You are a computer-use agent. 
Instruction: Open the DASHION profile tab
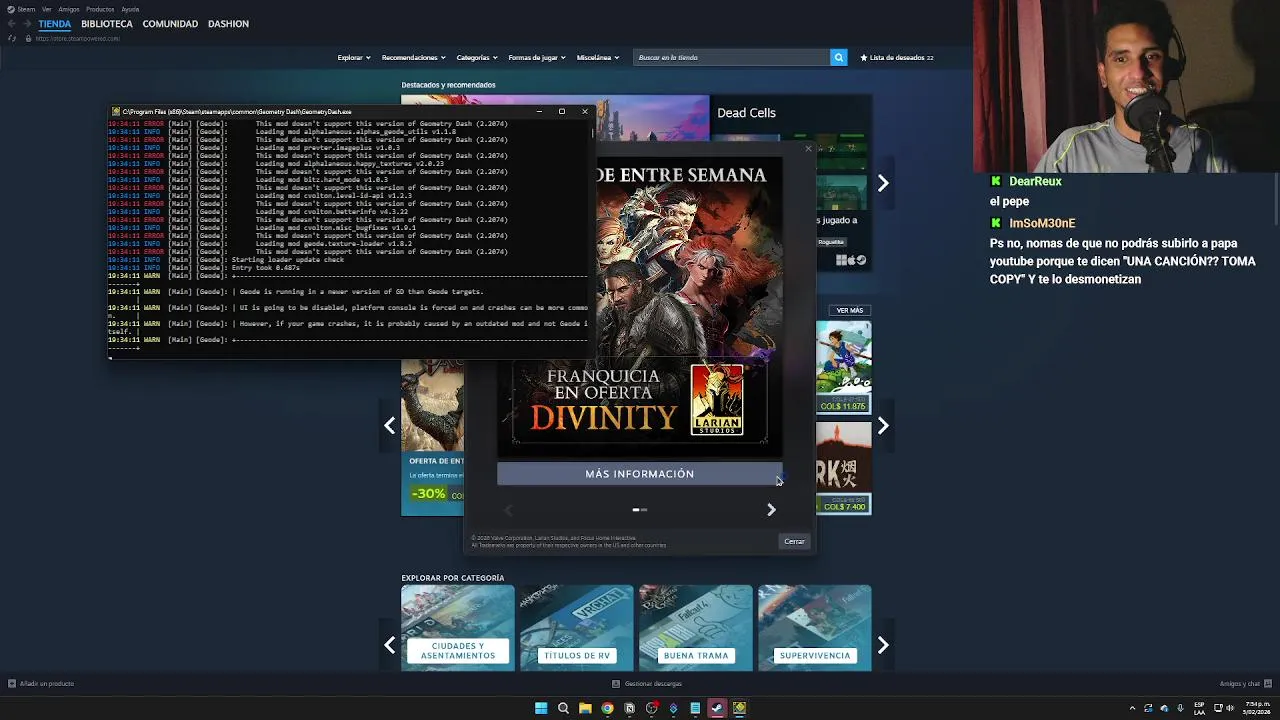click(228, 24)
